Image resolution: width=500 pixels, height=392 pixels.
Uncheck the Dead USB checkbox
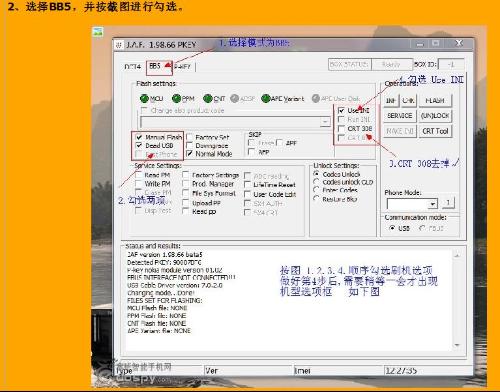click(x=139, y=145)
